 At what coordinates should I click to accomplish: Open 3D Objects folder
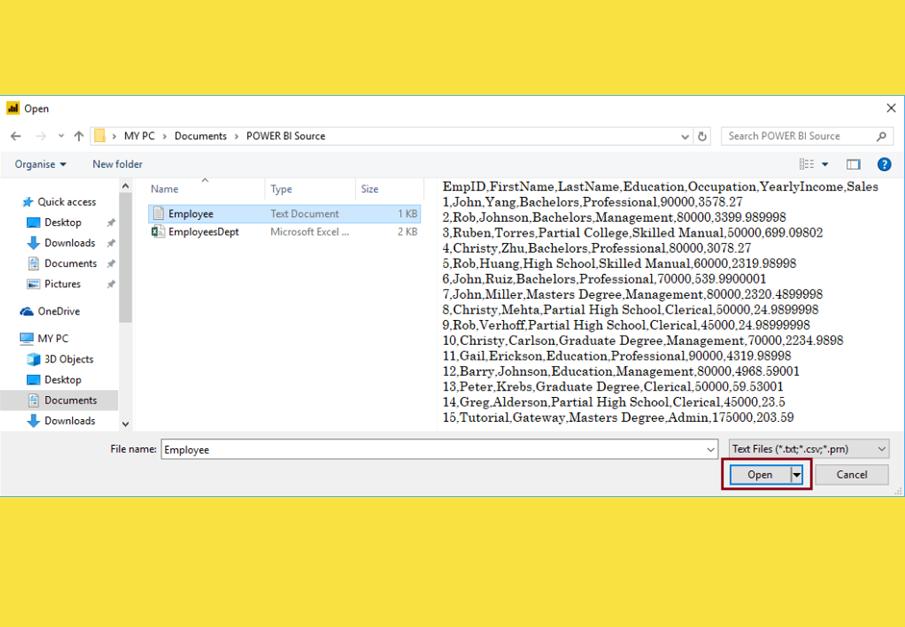(69, 359)
